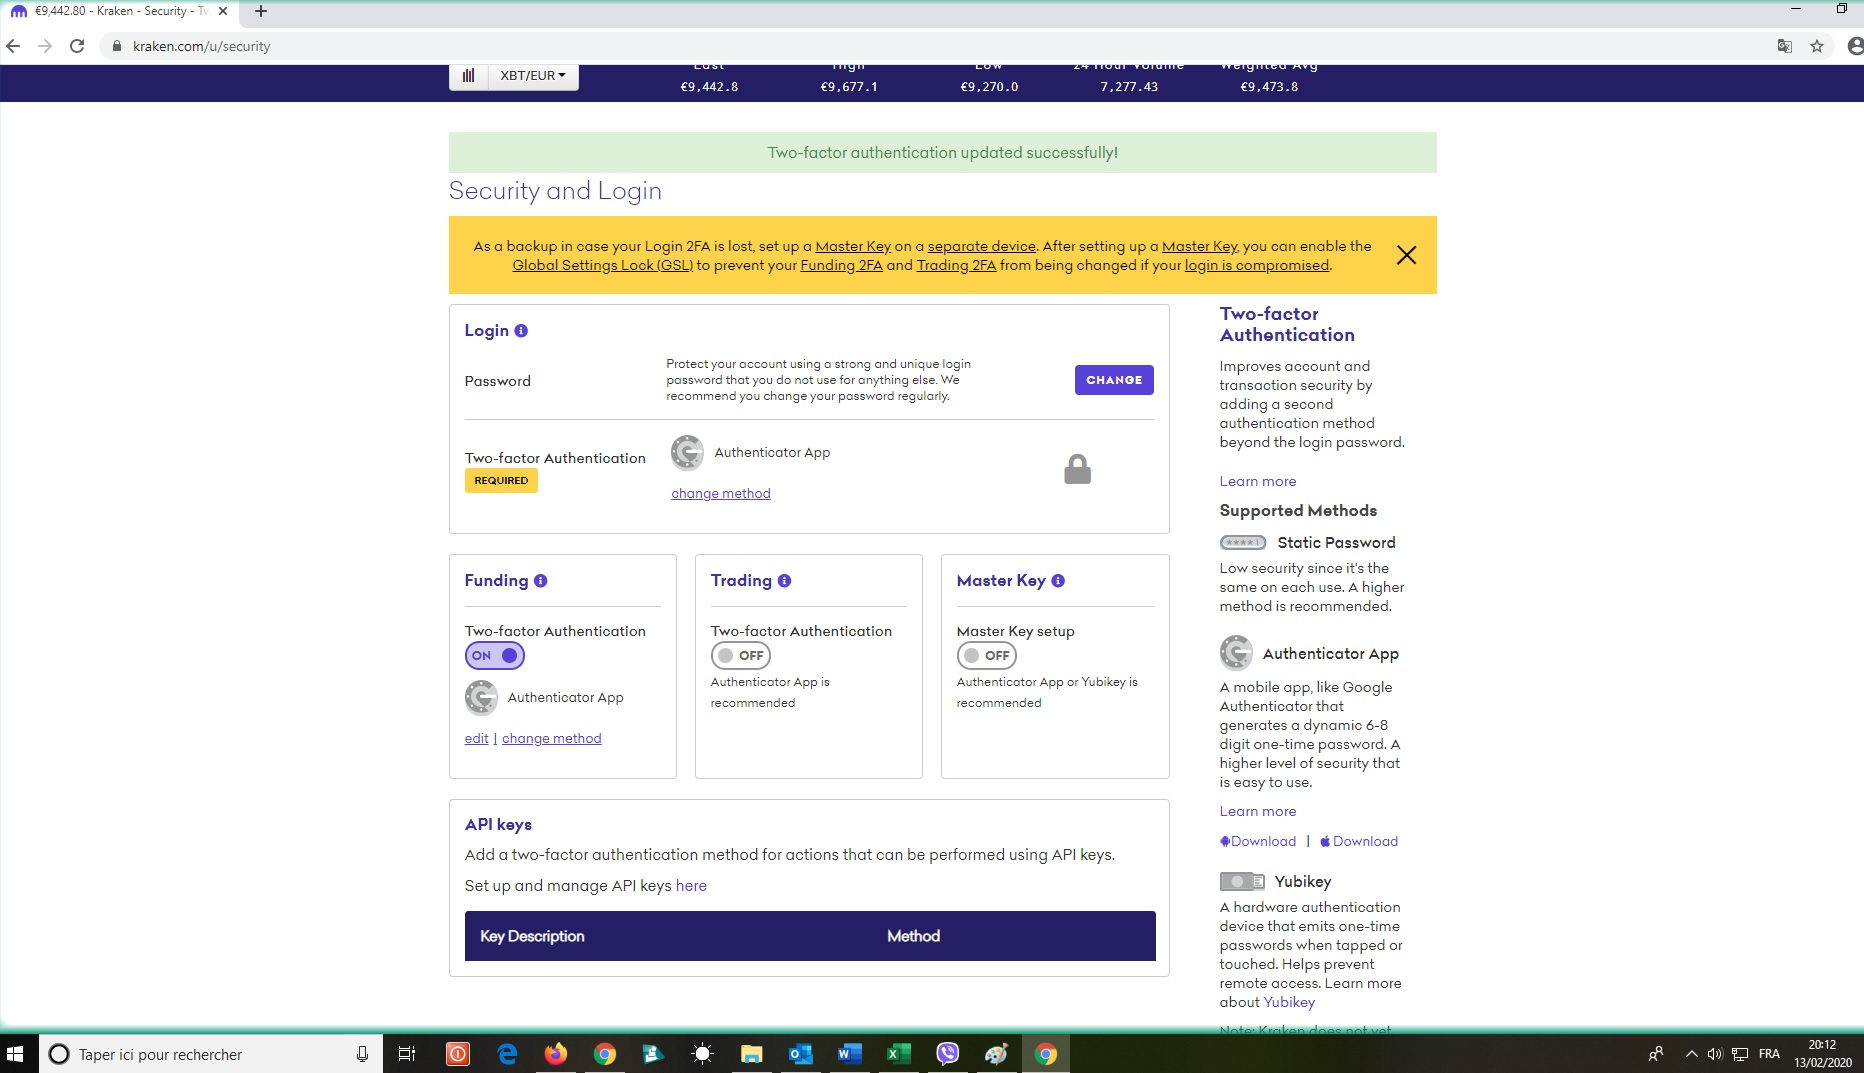Screen dimensions: 1864x1073
Task: Open Outlook from the taskbar
Action: (800, 1053)
